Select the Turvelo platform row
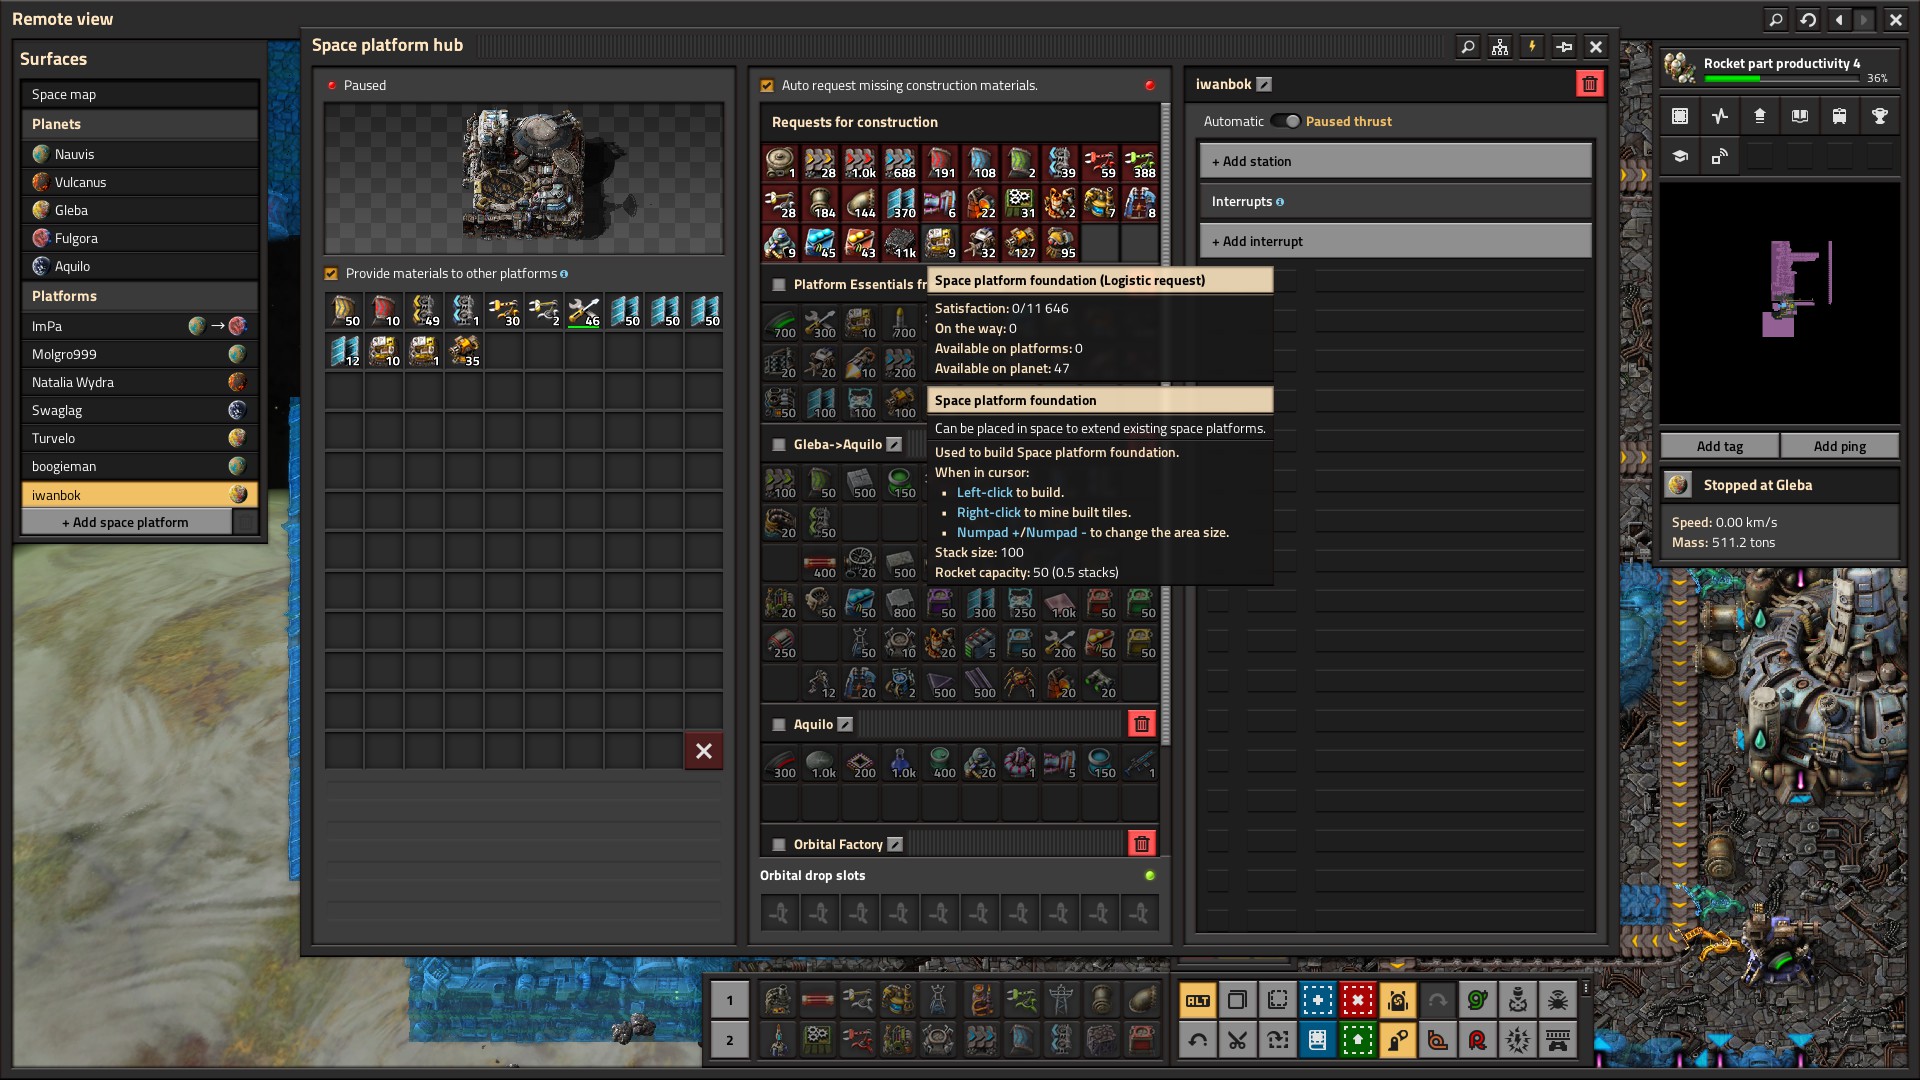The height and width of the screenshot is (1080, 1920). pos(140,438)
